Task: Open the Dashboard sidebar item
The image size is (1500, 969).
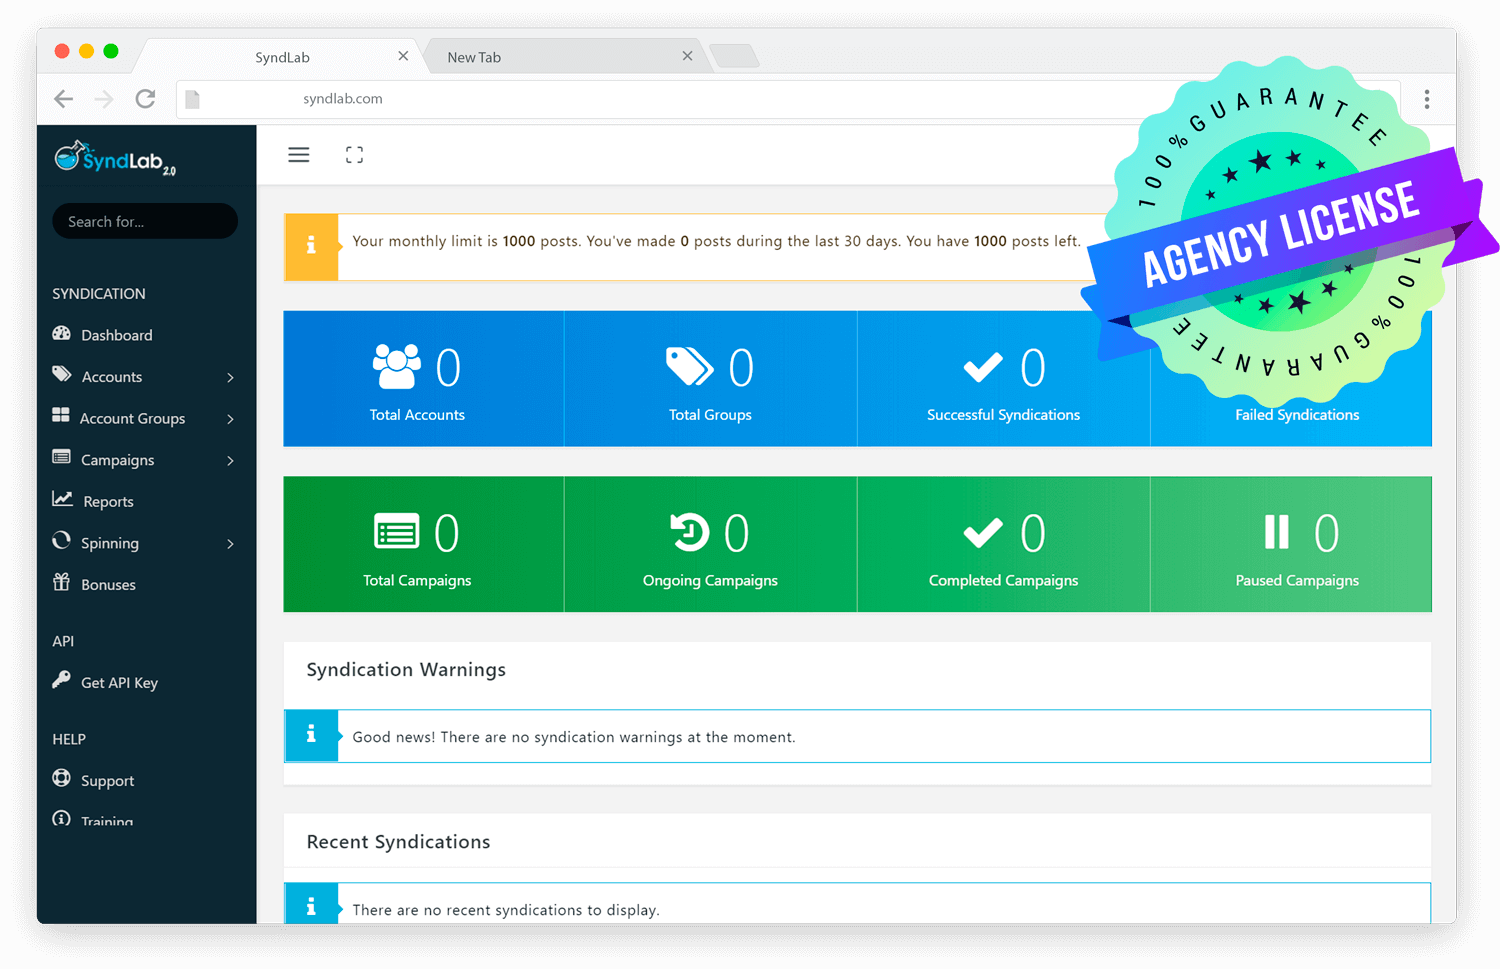Action: pyautogui.click(x=116, y=335)
